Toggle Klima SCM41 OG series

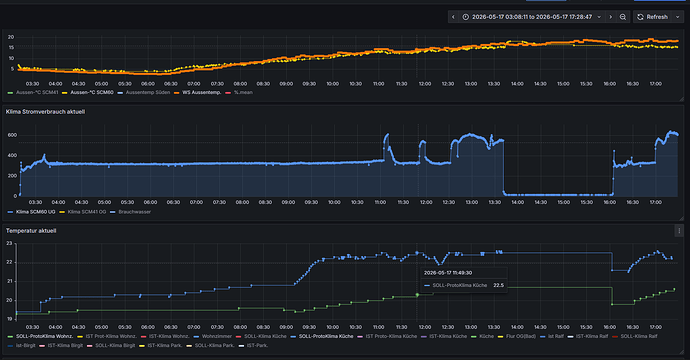(87, 212)
